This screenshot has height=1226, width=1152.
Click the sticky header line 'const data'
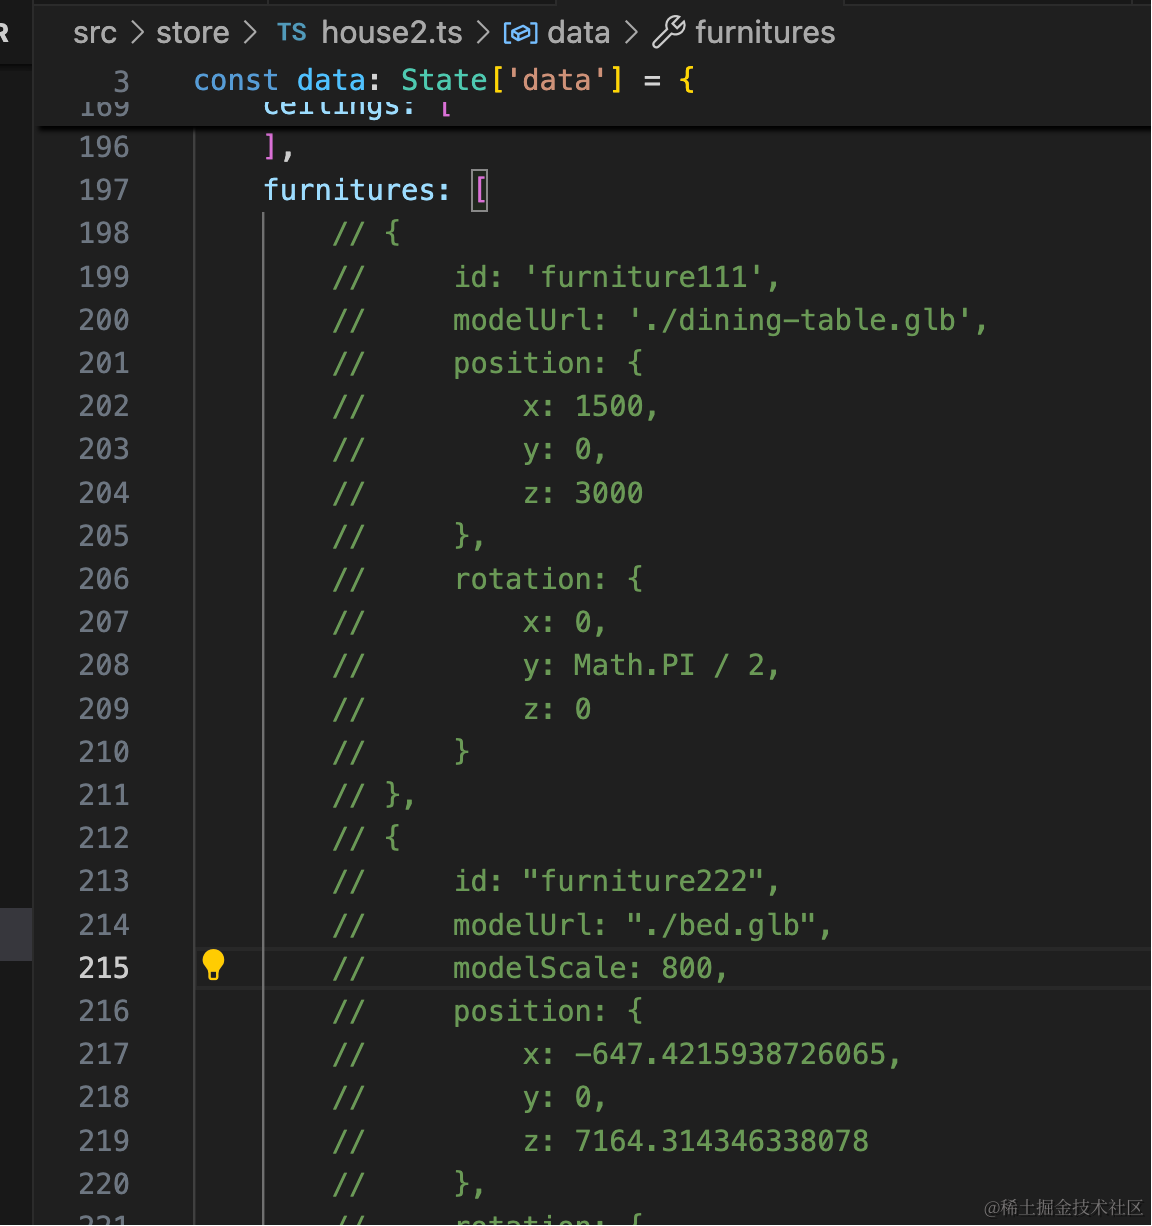point(443,80)
